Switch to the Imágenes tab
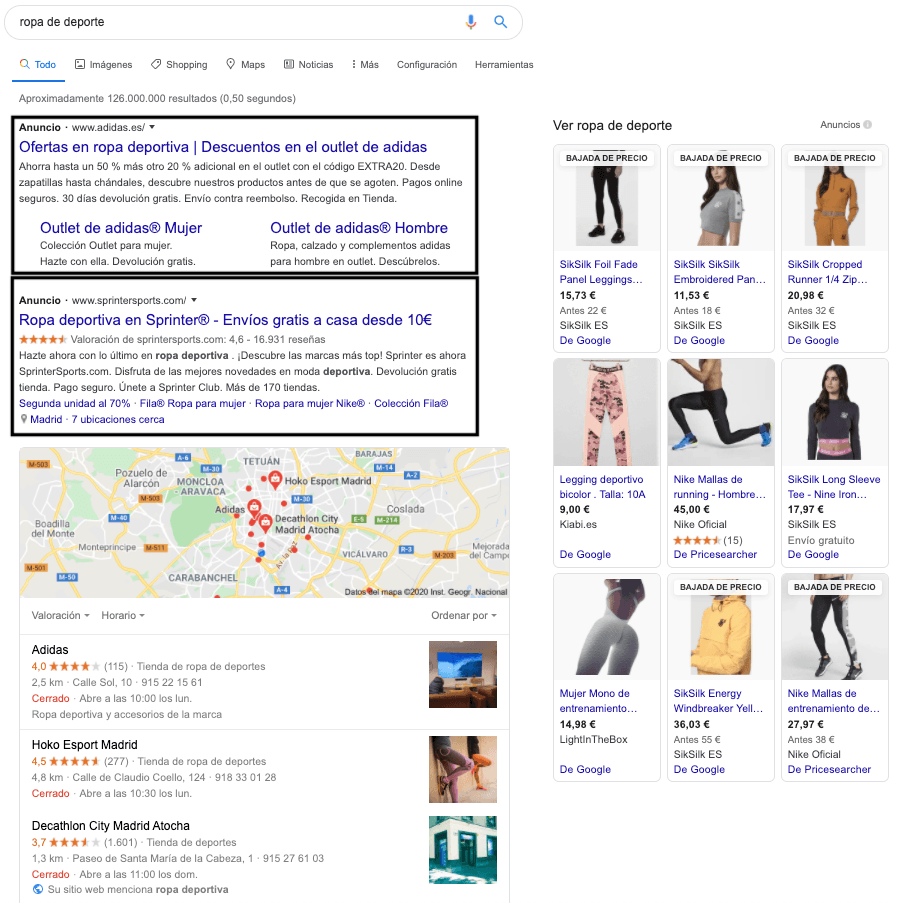The width and height of the screenshot is (898, 903). click(103, 65)
